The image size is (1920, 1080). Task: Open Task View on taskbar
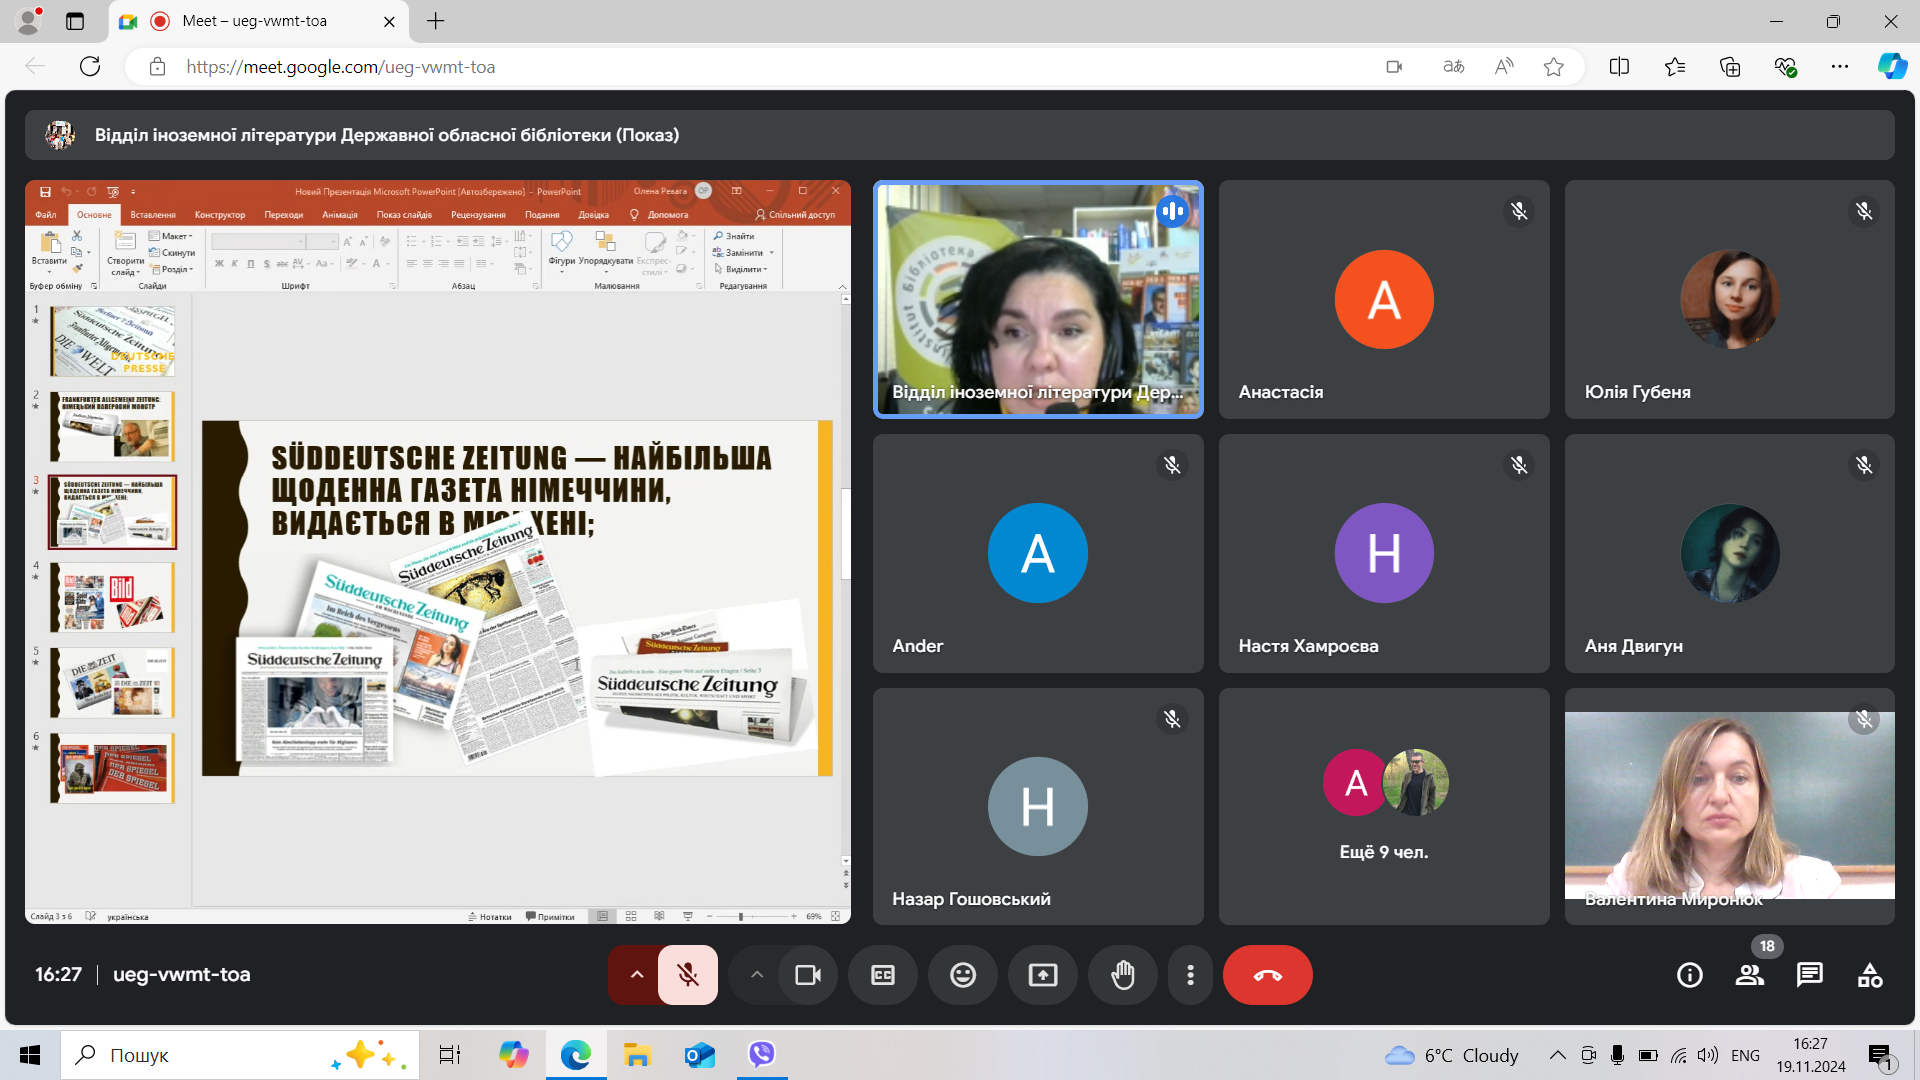click(x=450, y=1055)
